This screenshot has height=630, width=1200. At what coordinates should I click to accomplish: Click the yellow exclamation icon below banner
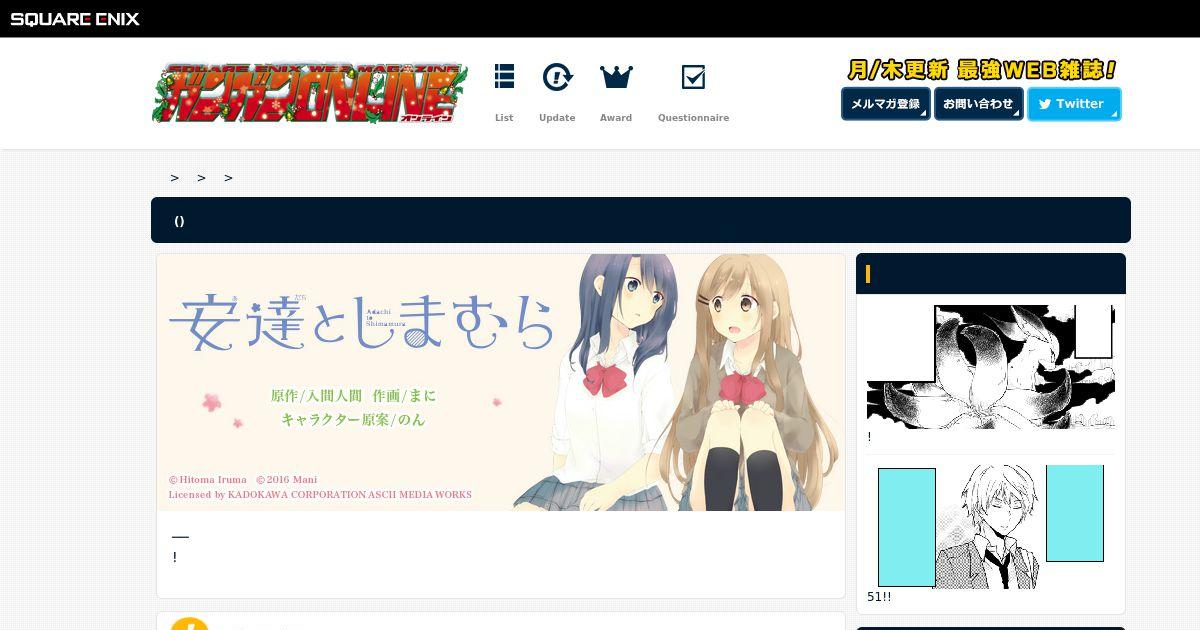[x=189, y=624]
